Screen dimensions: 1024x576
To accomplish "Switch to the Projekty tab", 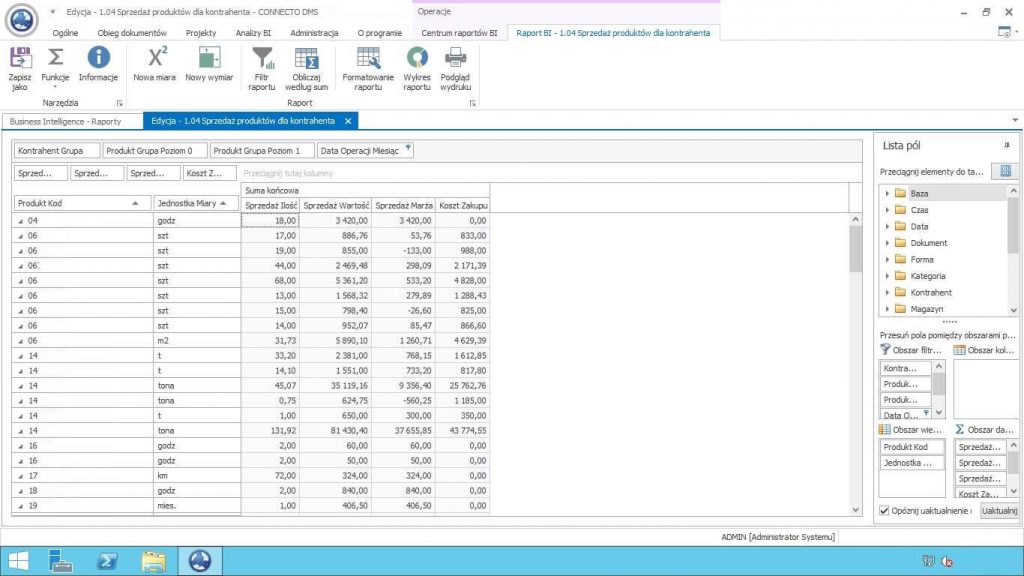I will tap(200, 33).
